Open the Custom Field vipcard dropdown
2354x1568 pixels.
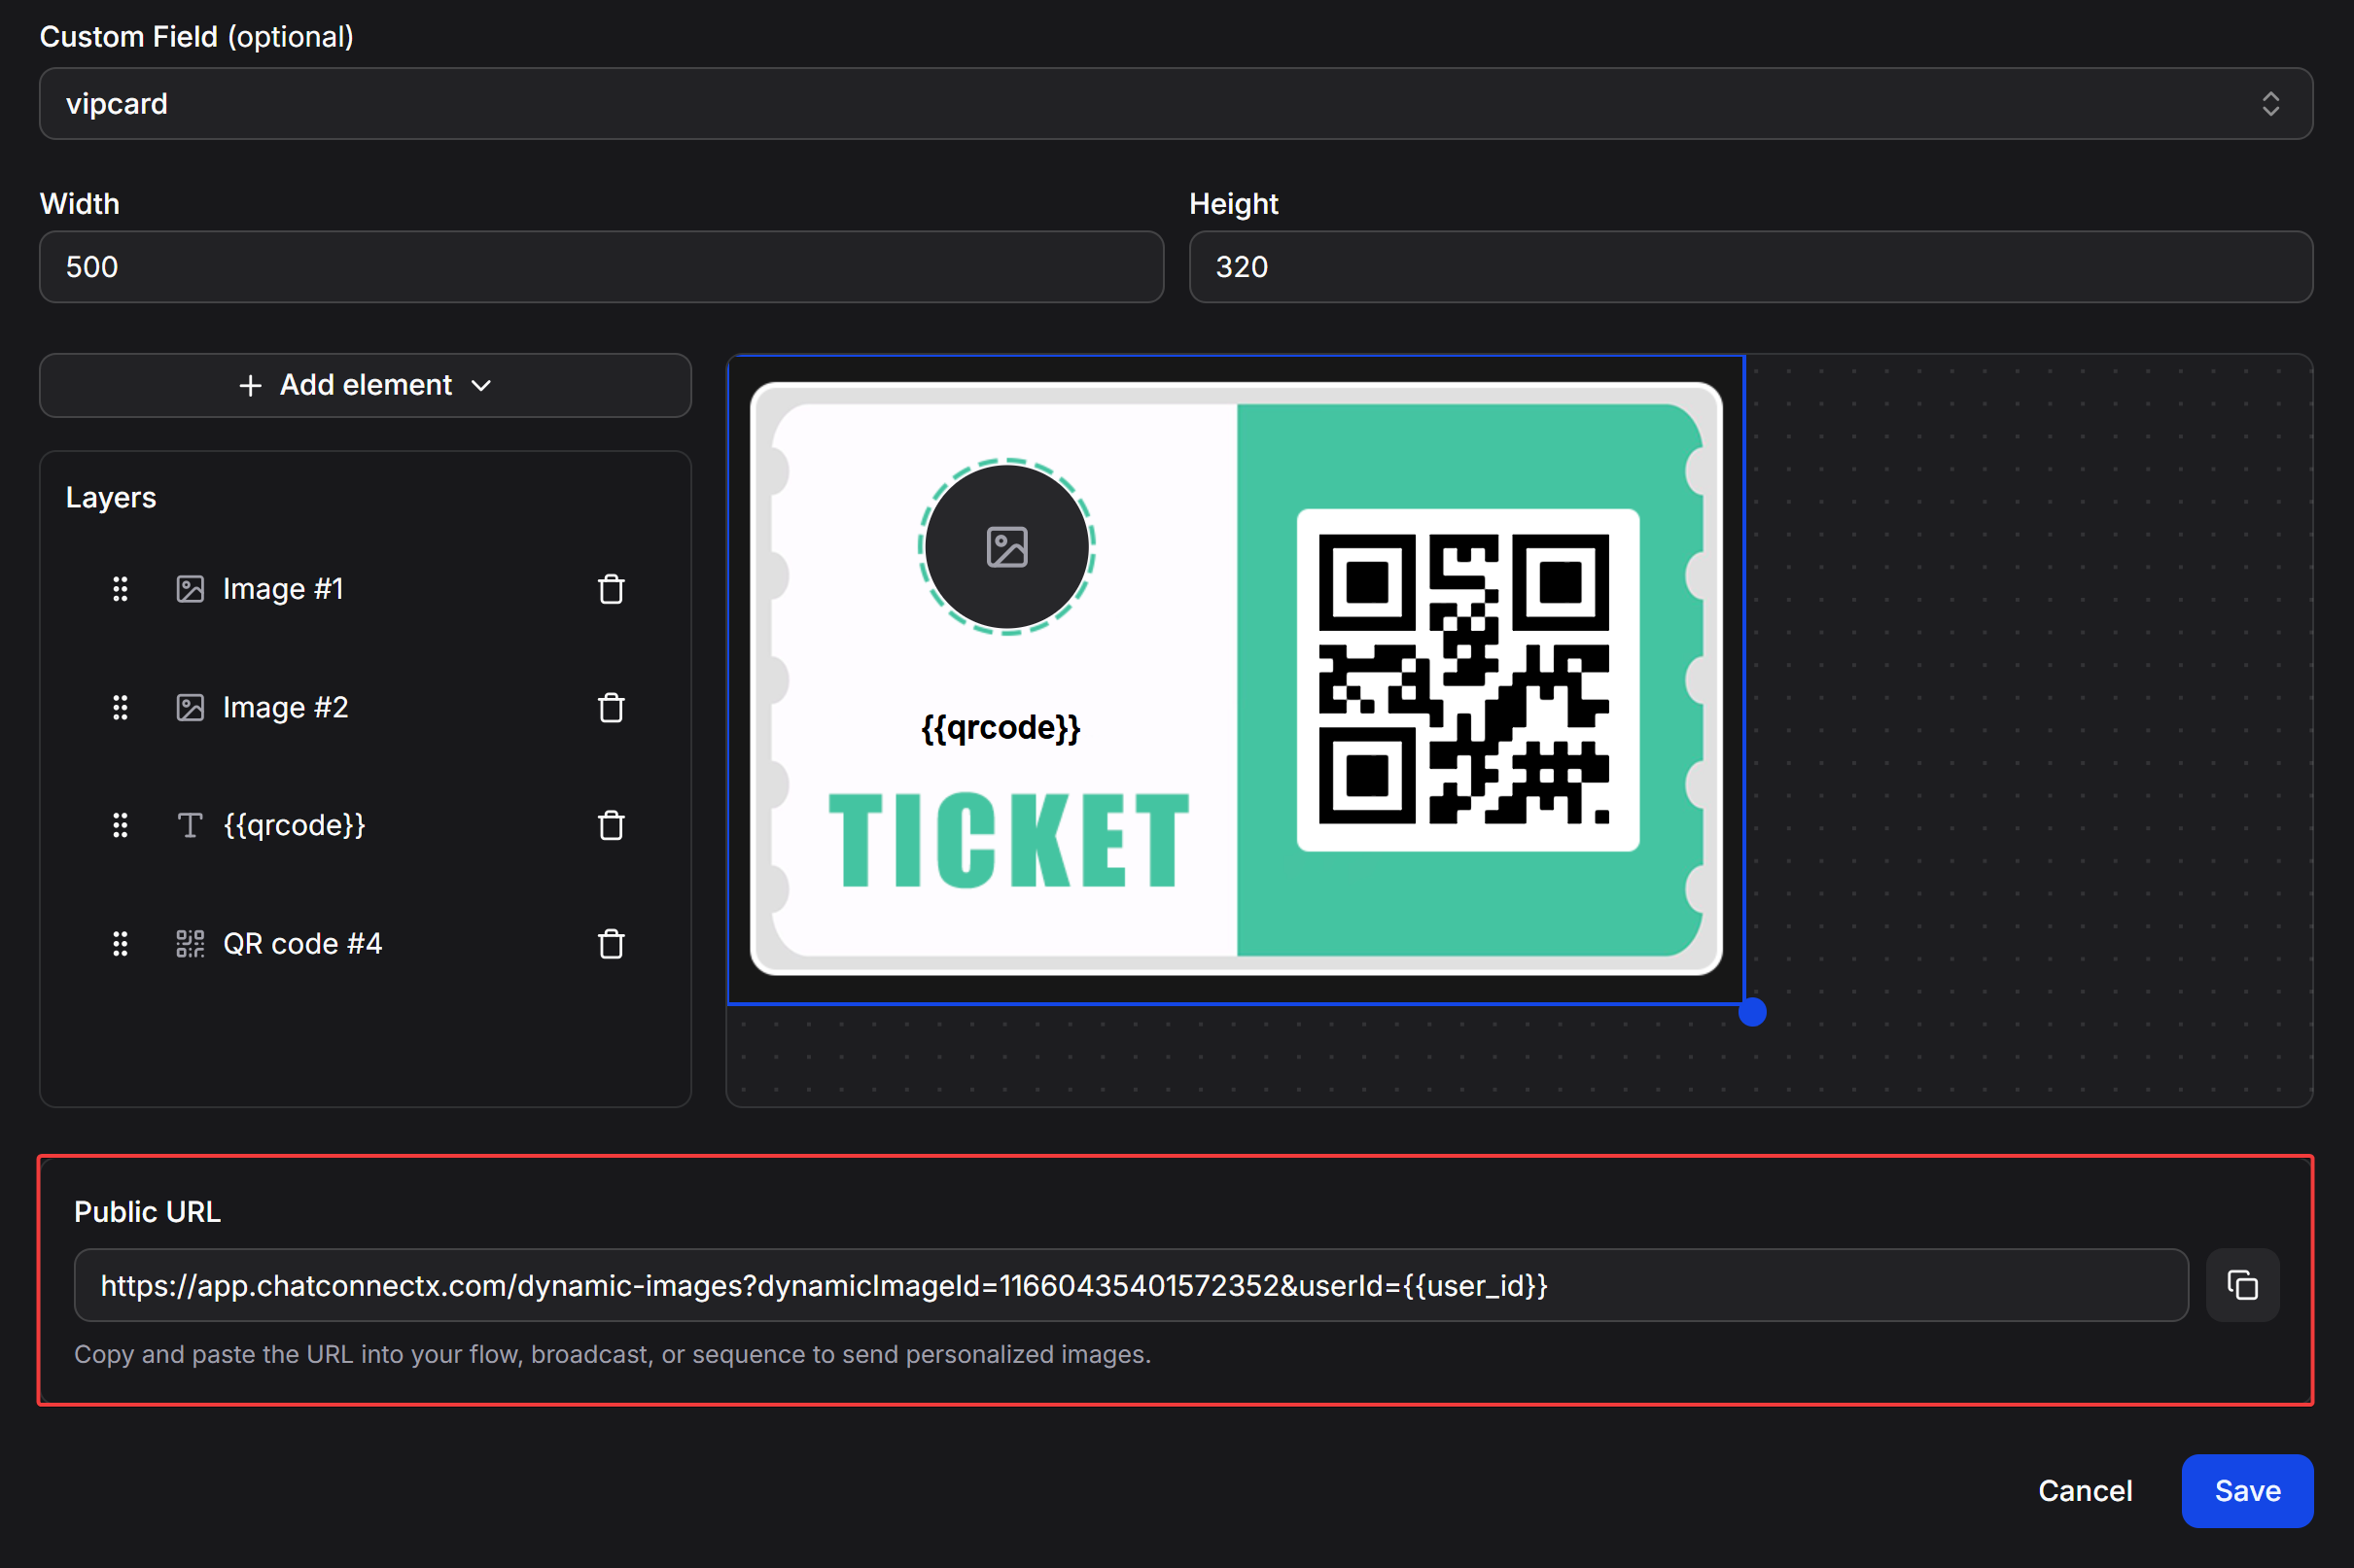1176,104
